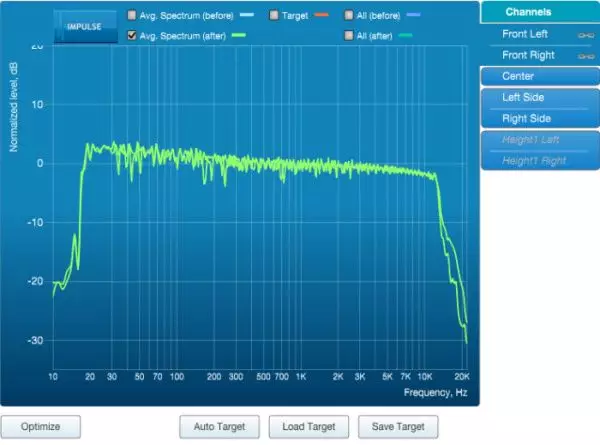The width and height of the screenshot is (600, 445).
Task: Click the Optimize button
Action: click(40, 427)
